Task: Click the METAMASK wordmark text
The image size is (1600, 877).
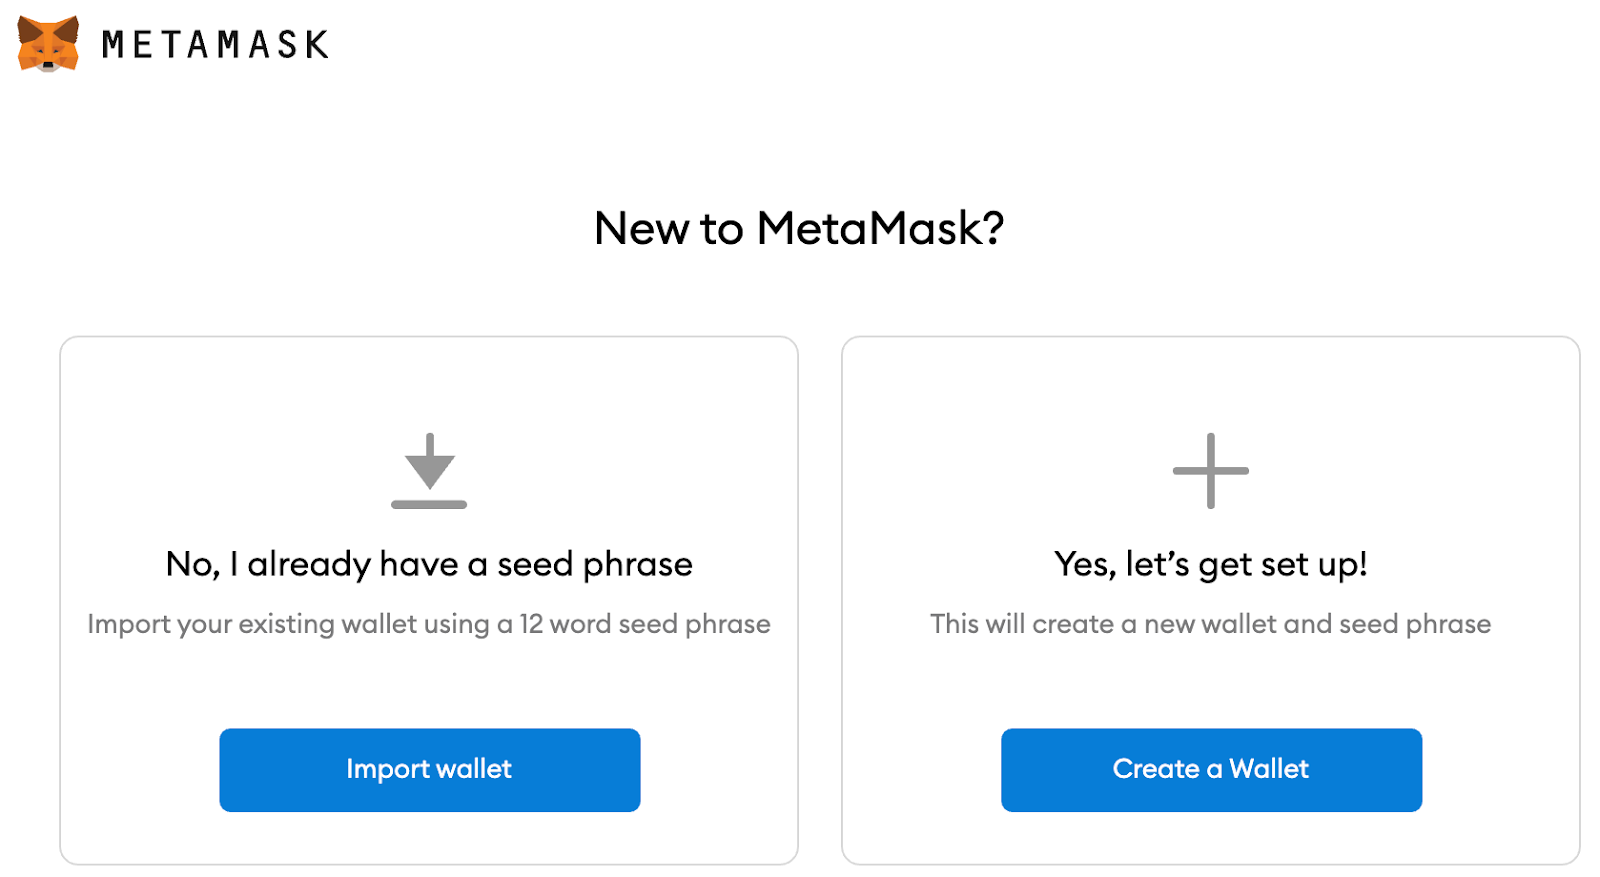Action: point(215,45)
